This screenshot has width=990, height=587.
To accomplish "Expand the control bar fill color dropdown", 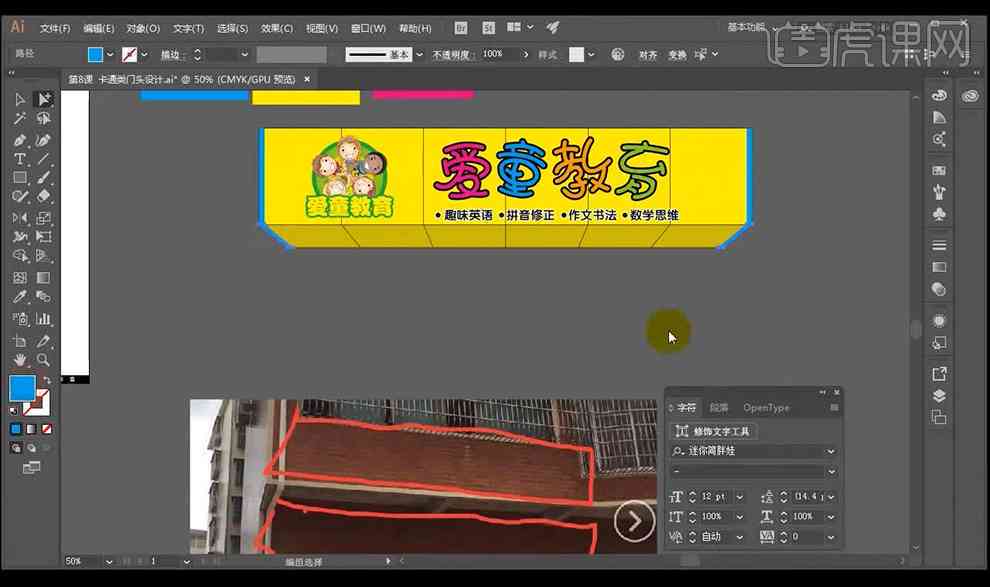I will [x=110, y=55].
